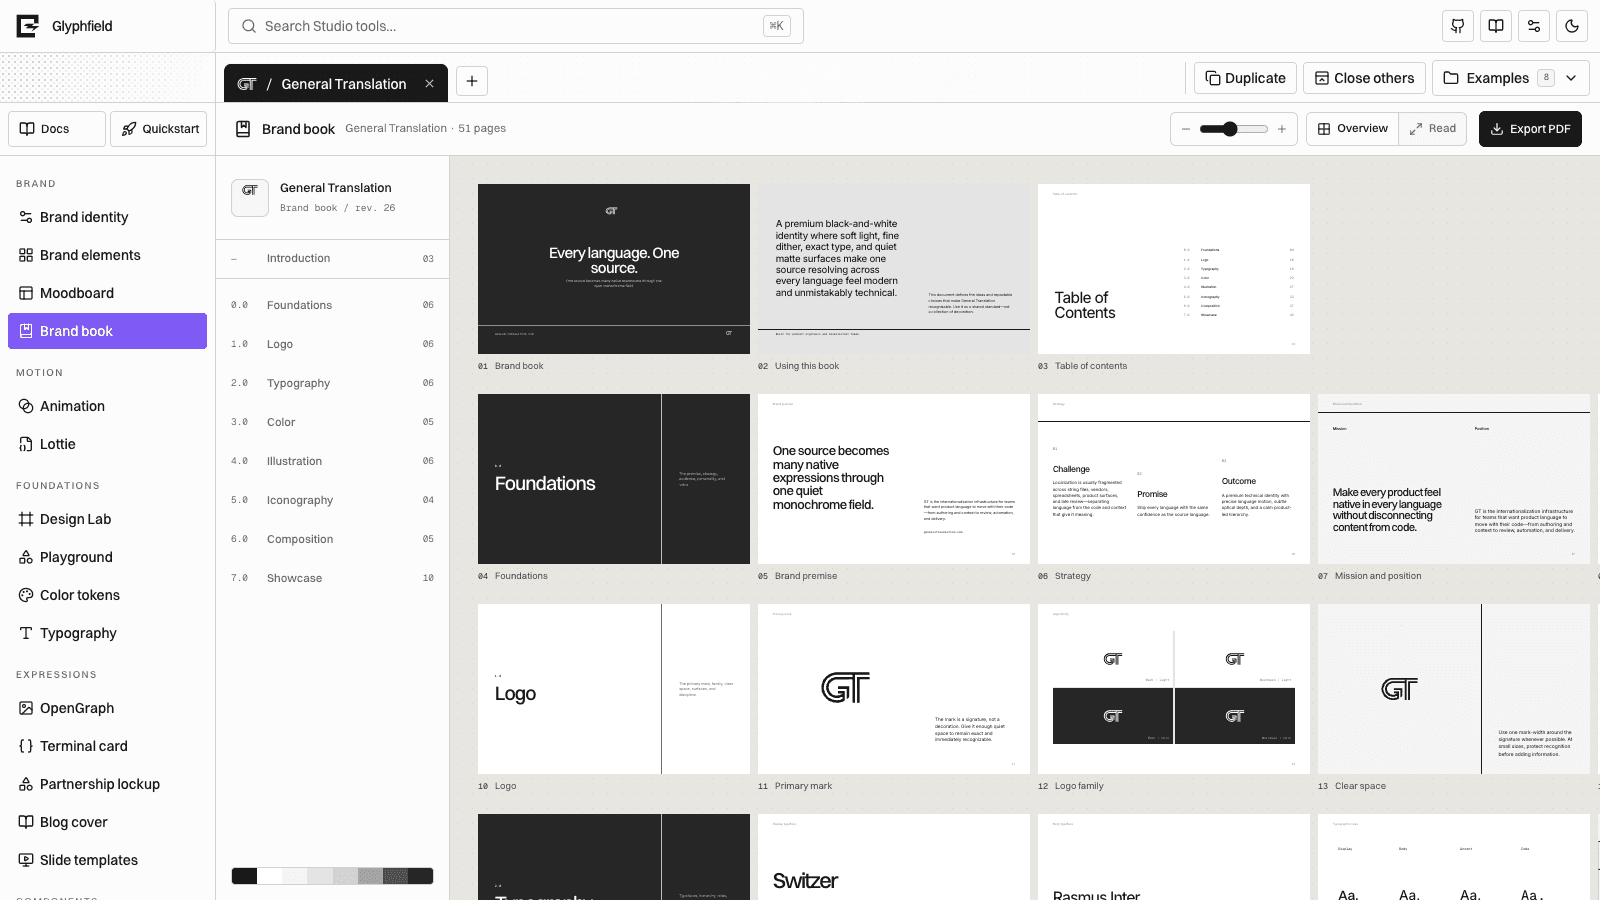Screen dimensions: 1600x900
Task: Open Docs button
Action: [57, 129]
